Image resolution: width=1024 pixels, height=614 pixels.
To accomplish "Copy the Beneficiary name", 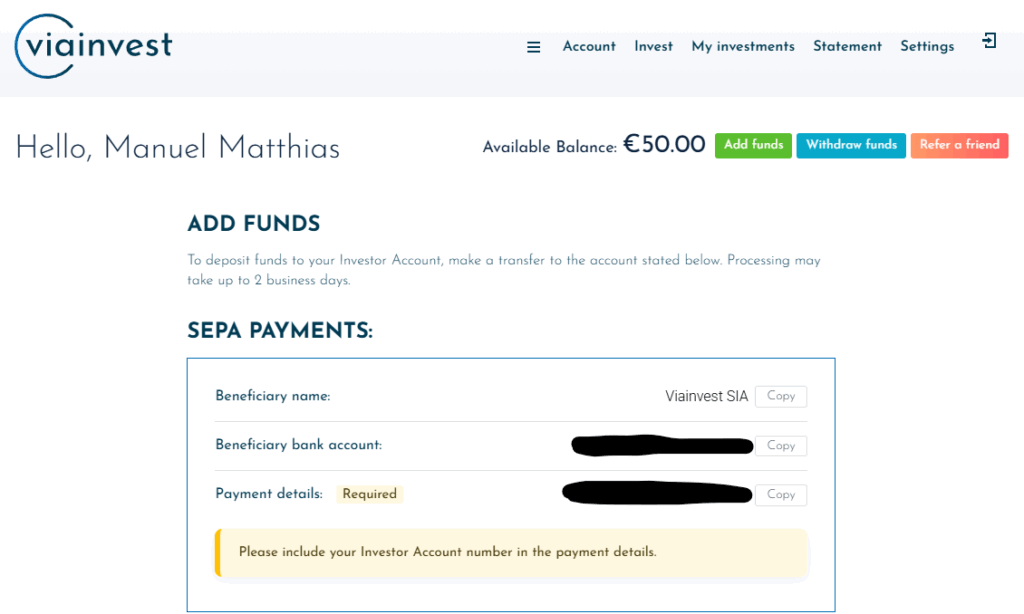I will [x=780, y=396].
